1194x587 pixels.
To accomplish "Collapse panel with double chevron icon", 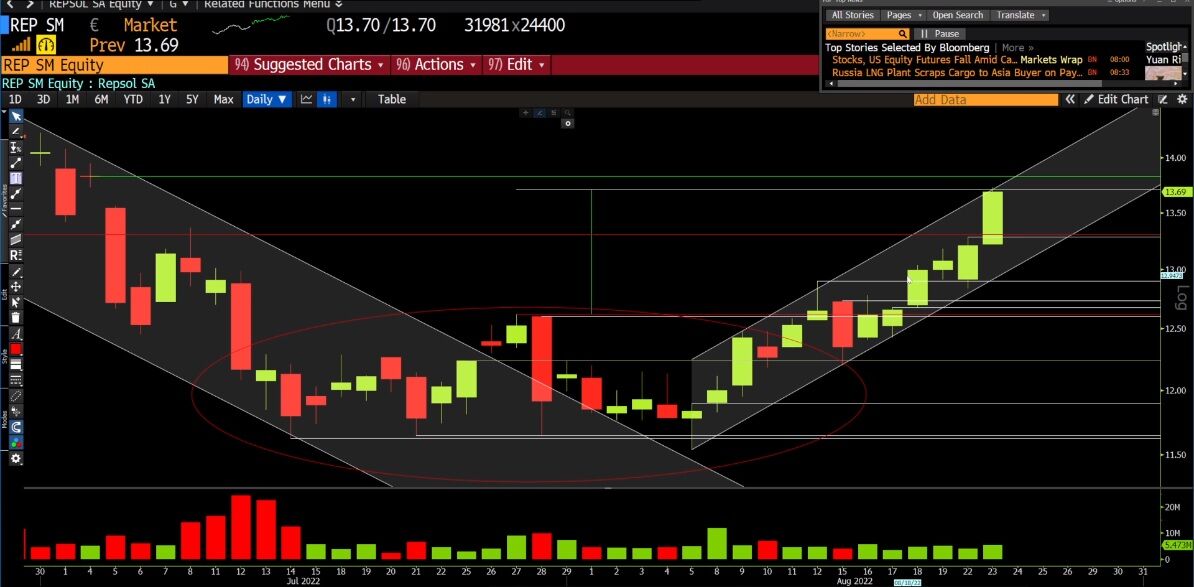I will click(1071, 100).
